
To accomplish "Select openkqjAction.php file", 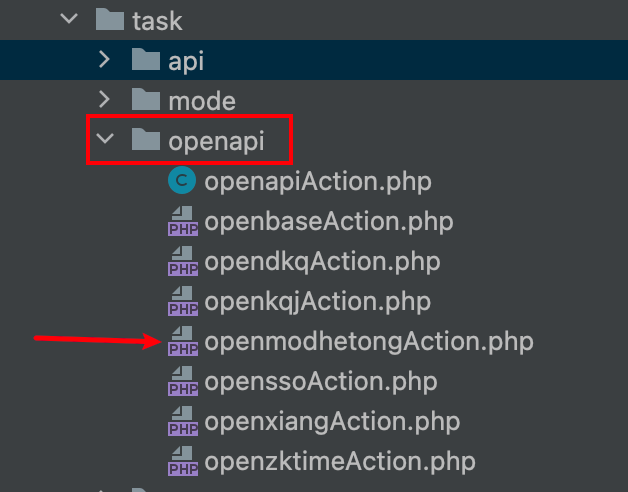I will [318, 302].
